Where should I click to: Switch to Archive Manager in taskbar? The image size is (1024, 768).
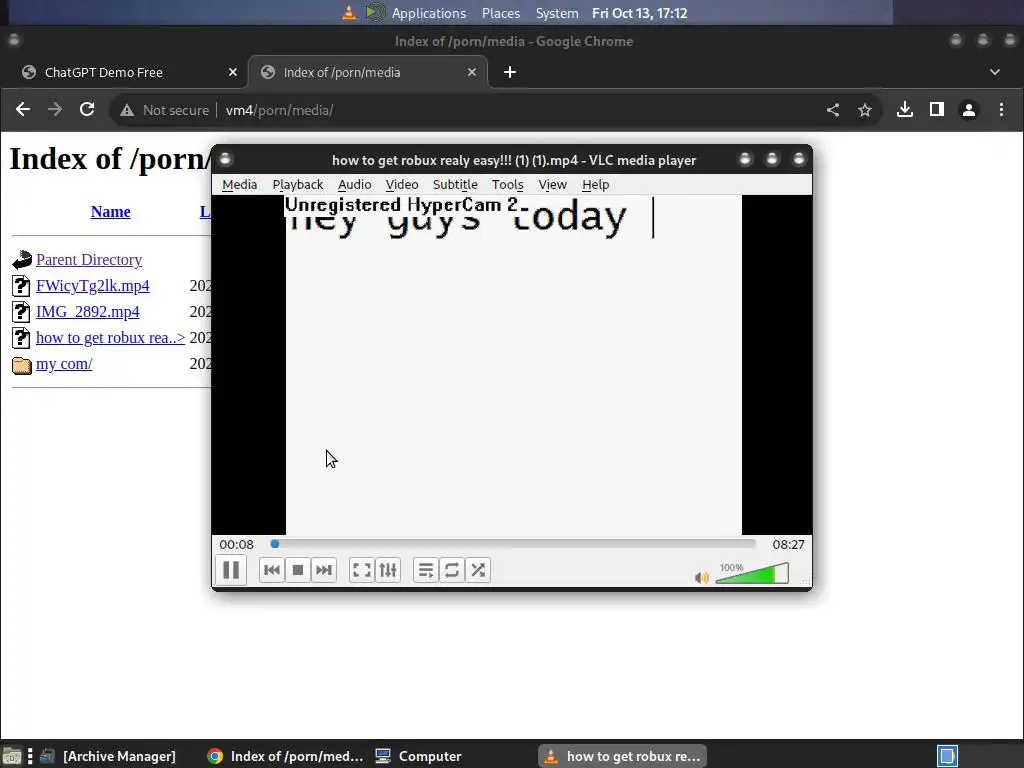click(x=108, y=756)
